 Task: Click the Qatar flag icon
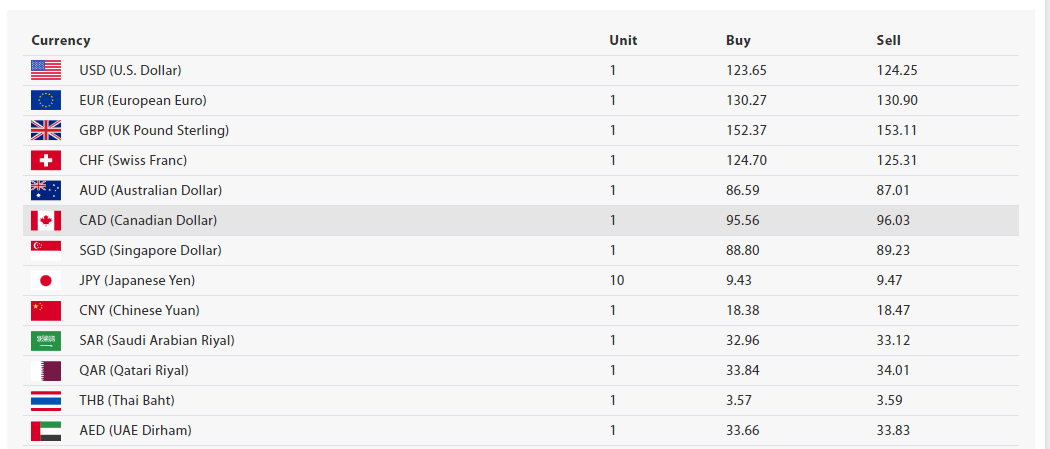pyautogui.click(x=46, y=370)
